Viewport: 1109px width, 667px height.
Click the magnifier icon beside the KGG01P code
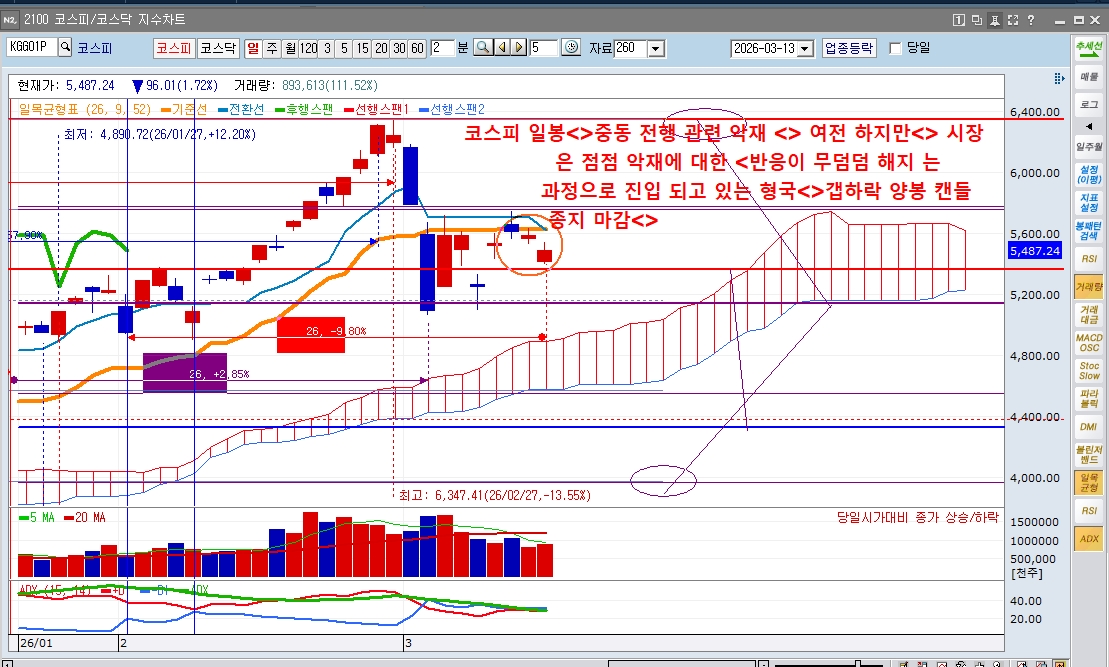coord(66,47)
